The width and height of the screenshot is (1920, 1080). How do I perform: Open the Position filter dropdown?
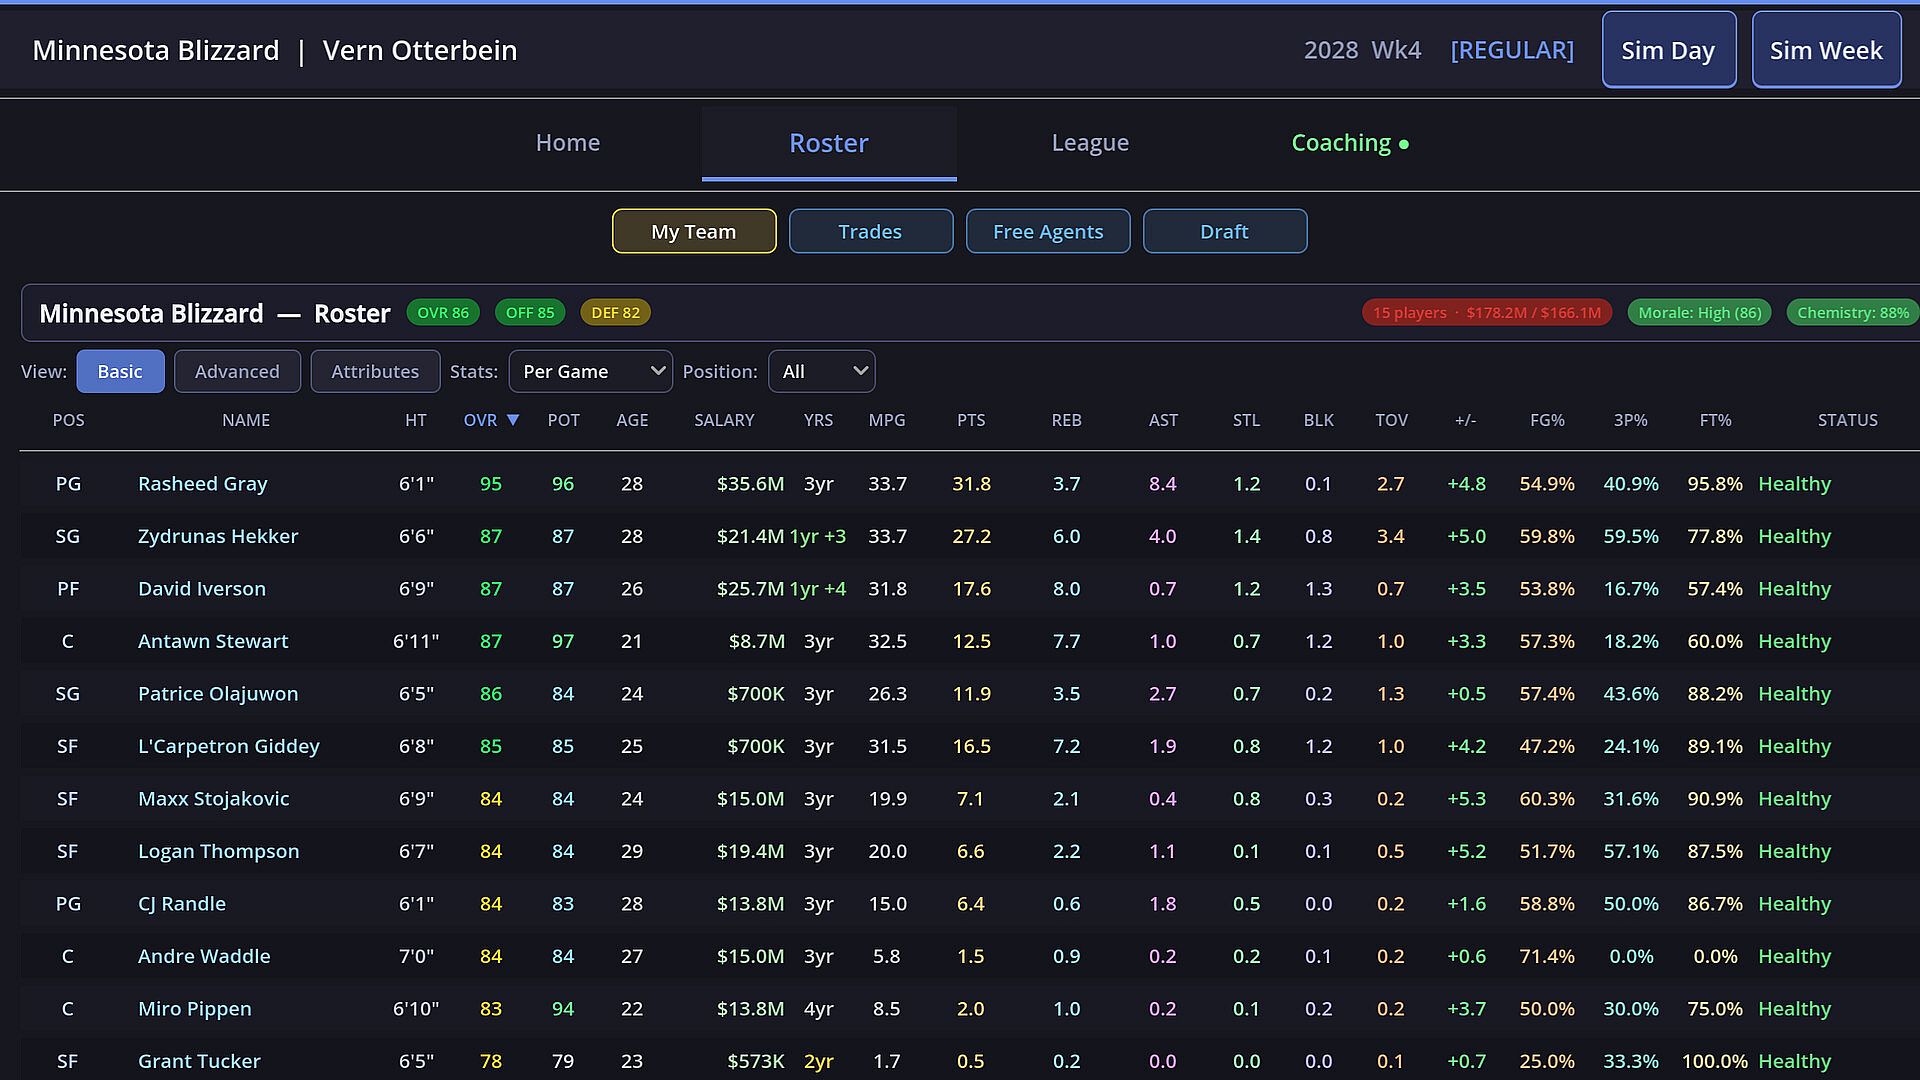pyautogui.click(x=822, y=372)
